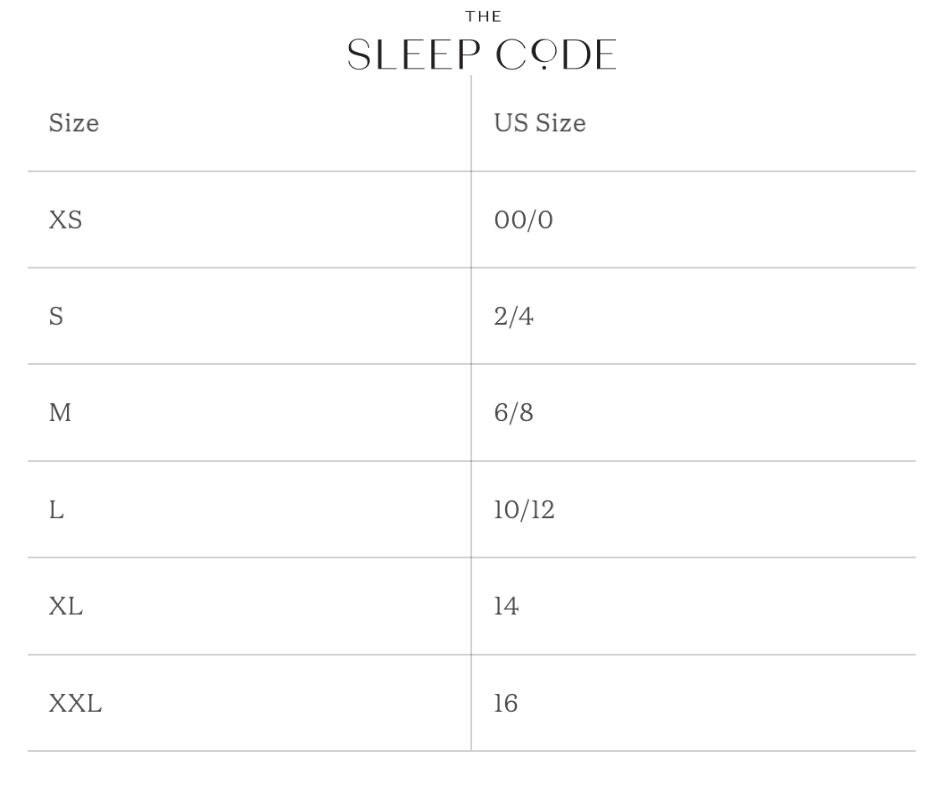Select the XXL size cell
This screenshot has height=788, width=940.
pos(75,704)
